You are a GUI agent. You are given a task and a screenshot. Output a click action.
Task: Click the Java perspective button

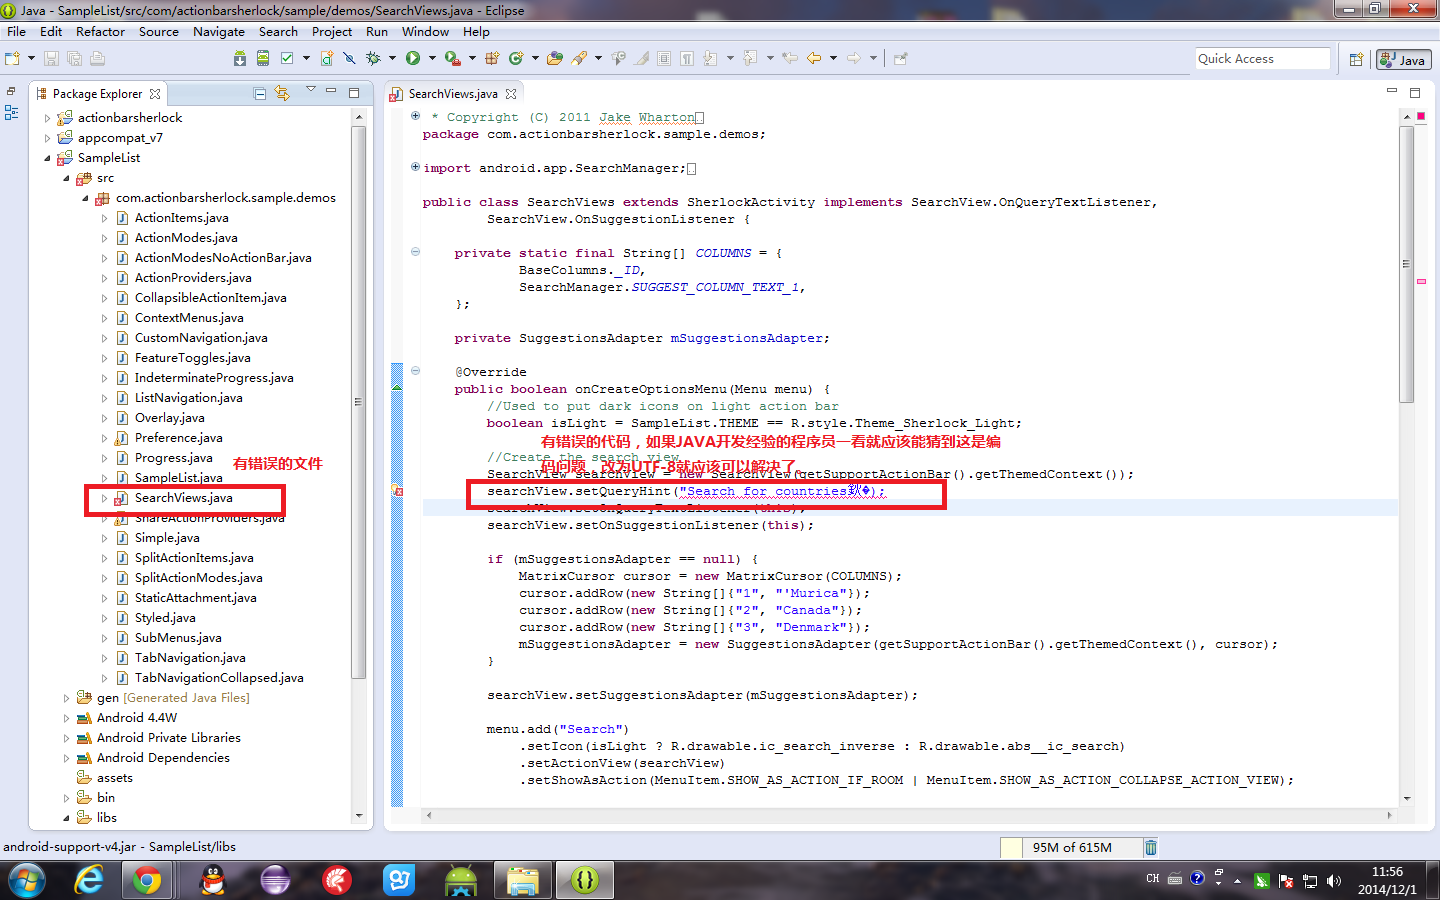pyautogui.click(x=1403, y=60)
